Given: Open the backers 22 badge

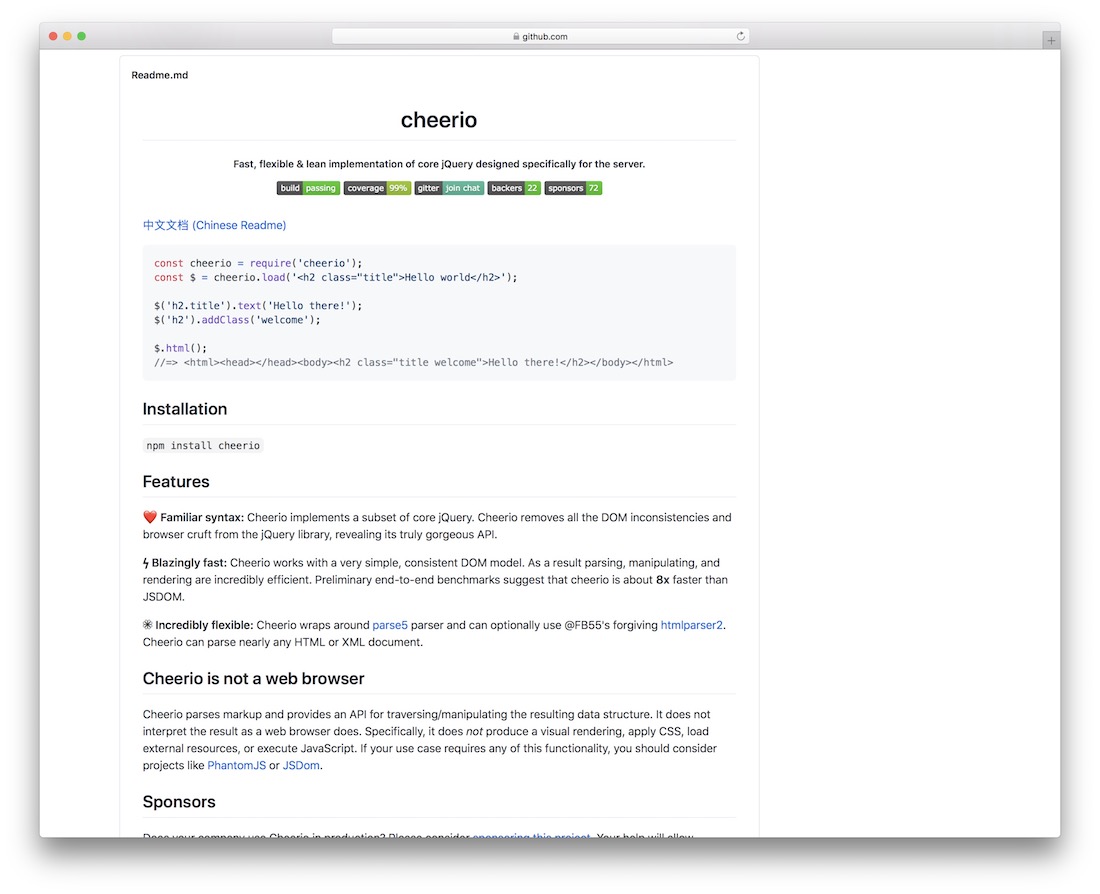Looking at the screenshot, I should 514,188.
